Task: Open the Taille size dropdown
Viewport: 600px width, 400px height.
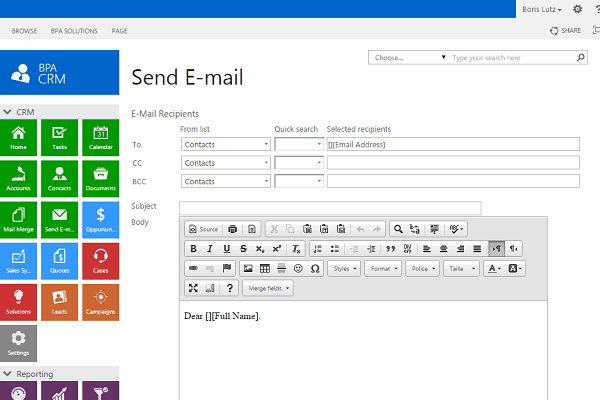Action: point(461,268)
